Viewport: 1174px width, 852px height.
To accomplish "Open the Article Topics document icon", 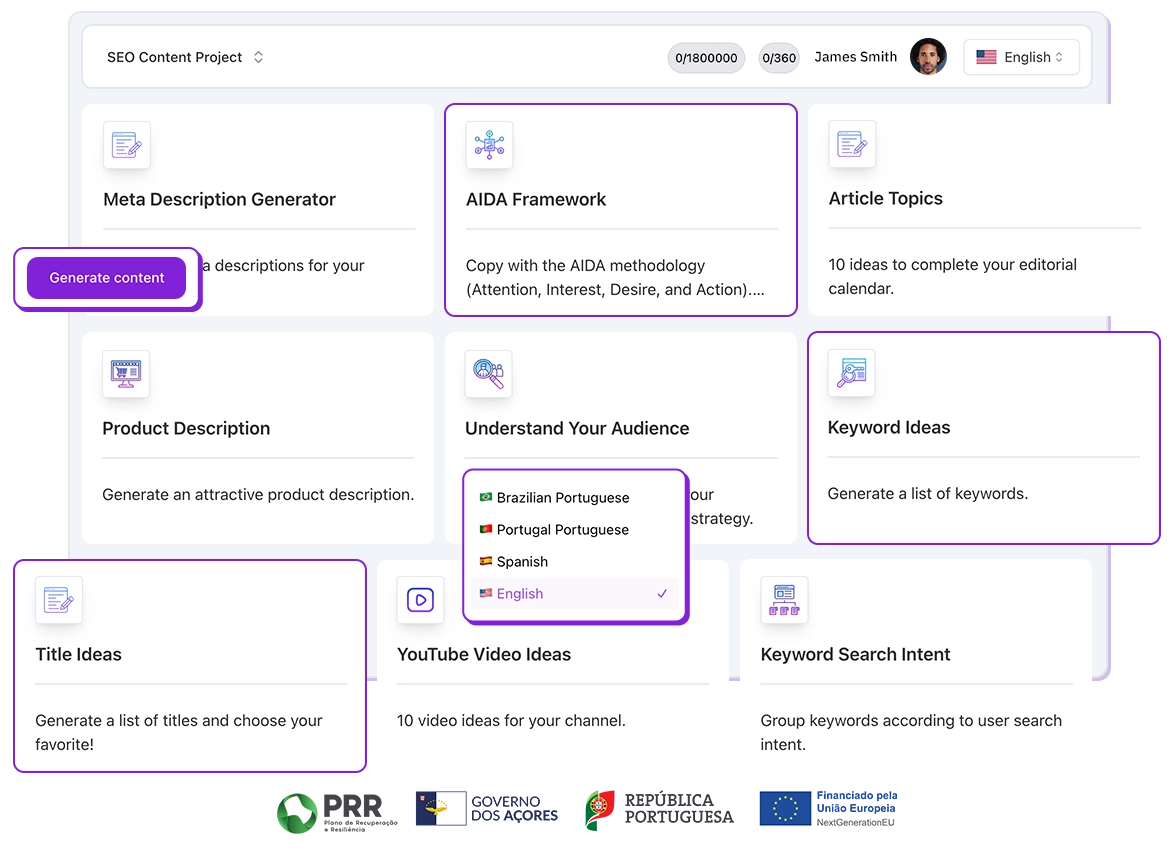I will pos(851,145).
